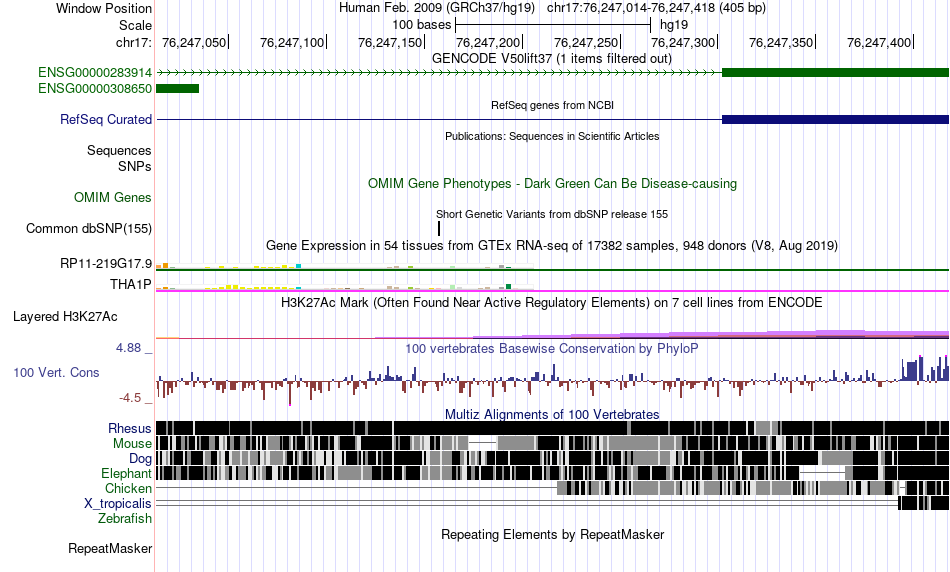Click the RP11-219G17.9 expression label

(106, 264)
